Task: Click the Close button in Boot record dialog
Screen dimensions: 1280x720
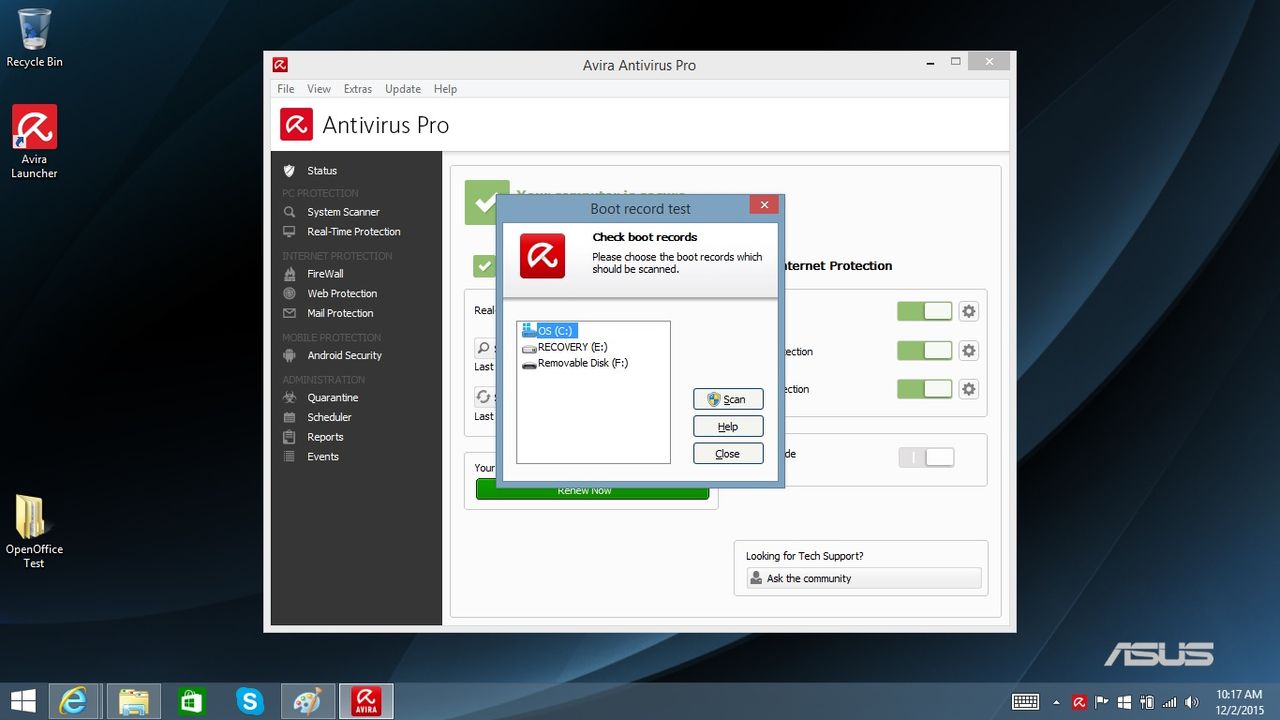Action: coord(728,453)
